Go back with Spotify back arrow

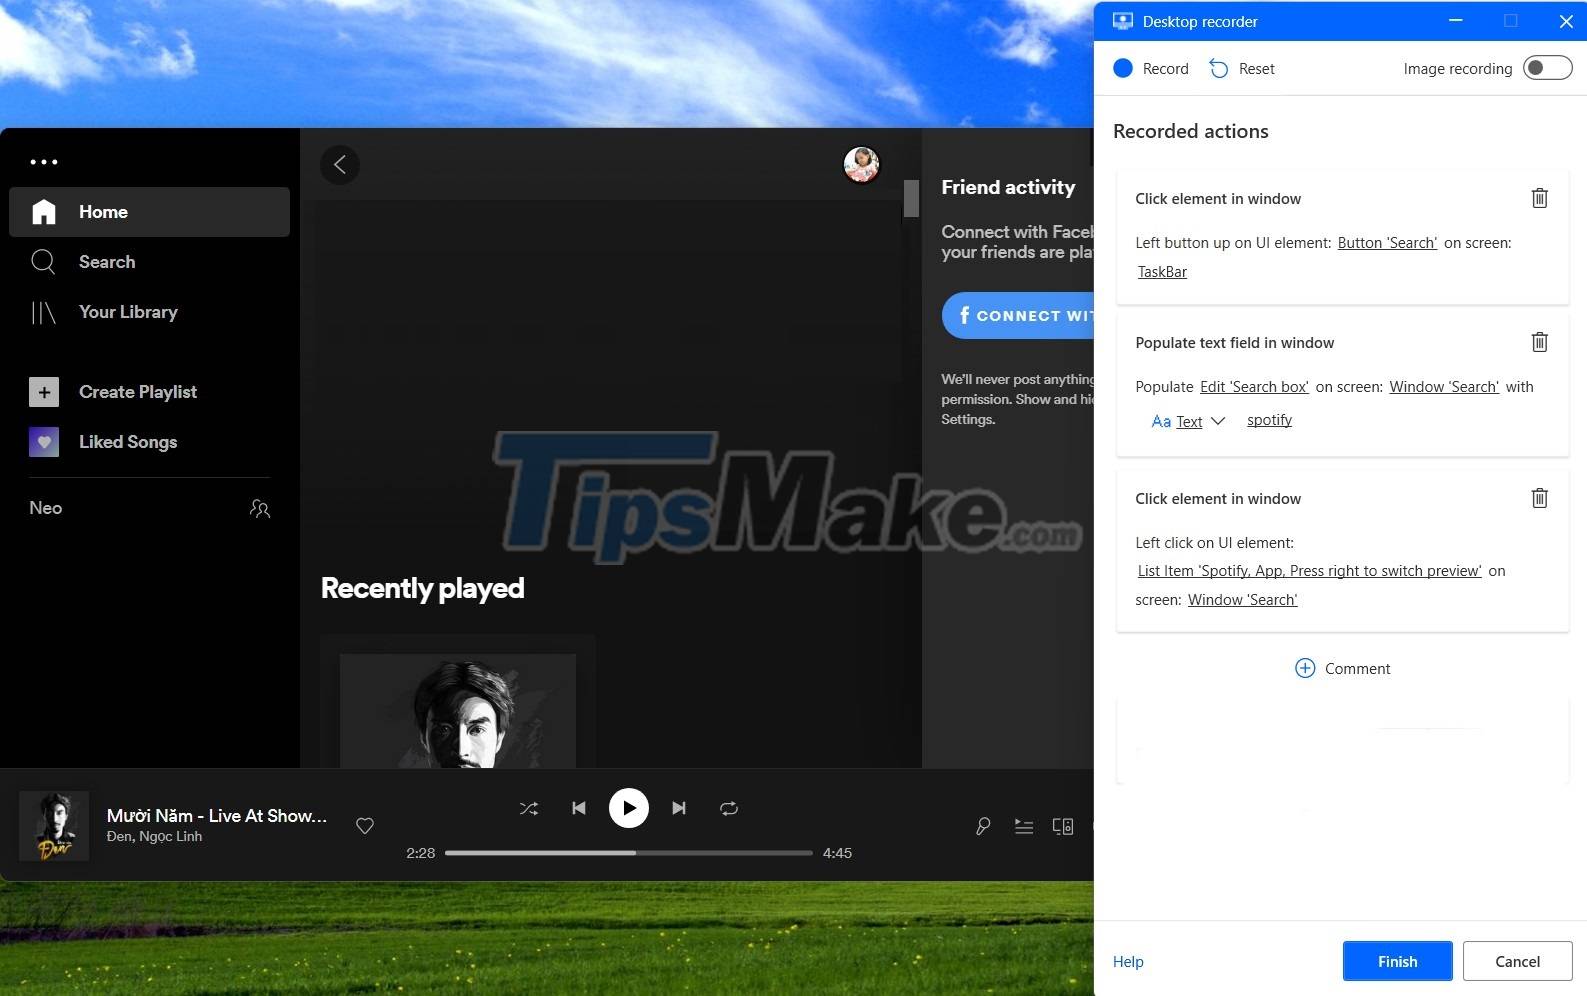(340, 165)
